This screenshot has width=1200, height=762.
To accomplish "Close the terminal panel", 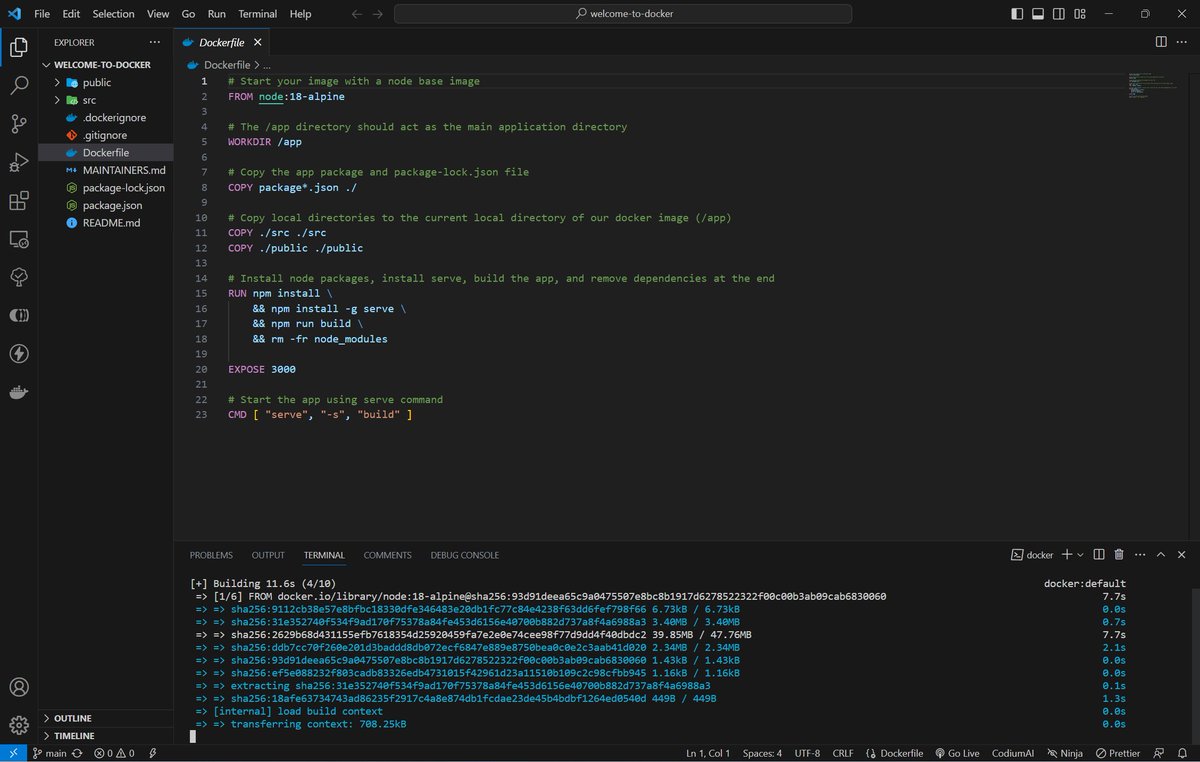I will click(1183, 554).
